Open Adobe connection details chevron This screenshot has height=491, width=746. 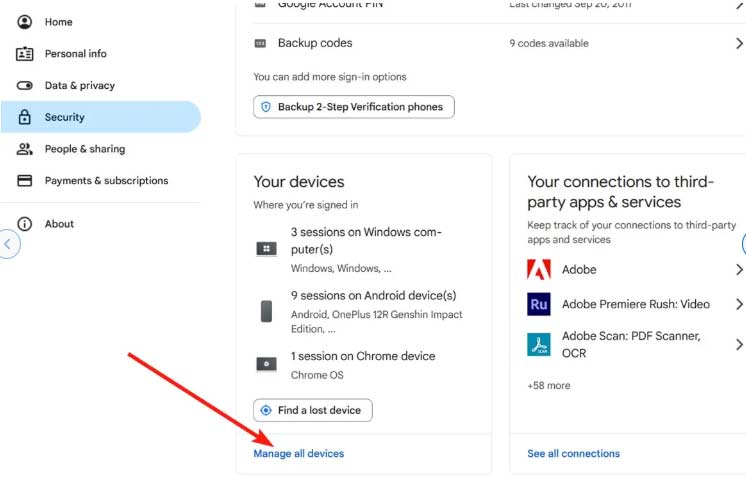[739, 270]
